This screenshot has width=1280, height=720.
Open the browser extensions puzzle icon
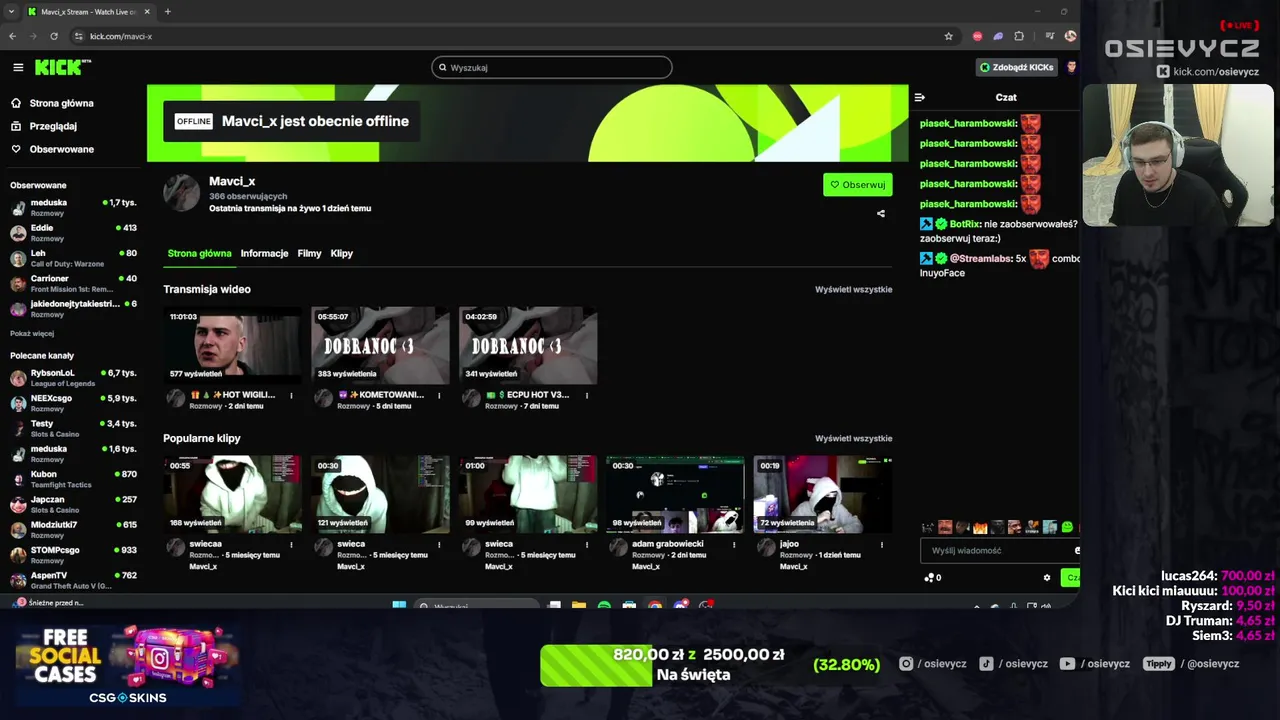[1019, 36]
